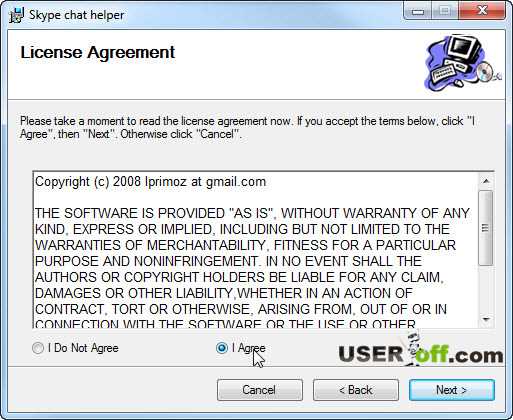Click the license scrollbar up arrow

click(x=486, y=181)
